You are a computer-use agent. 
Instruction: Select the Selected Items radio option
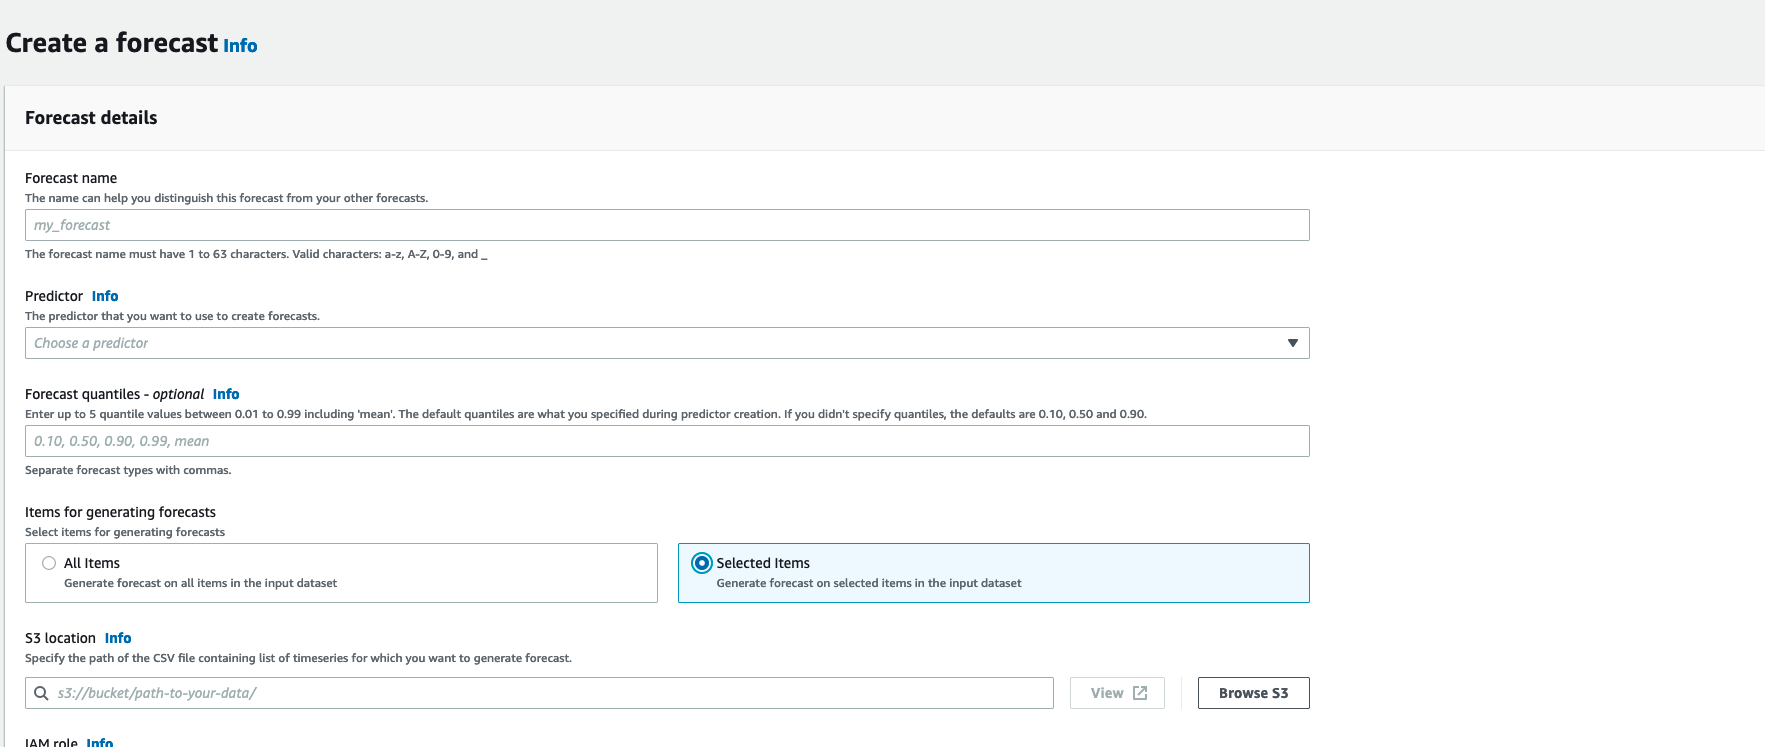(702, 563)
